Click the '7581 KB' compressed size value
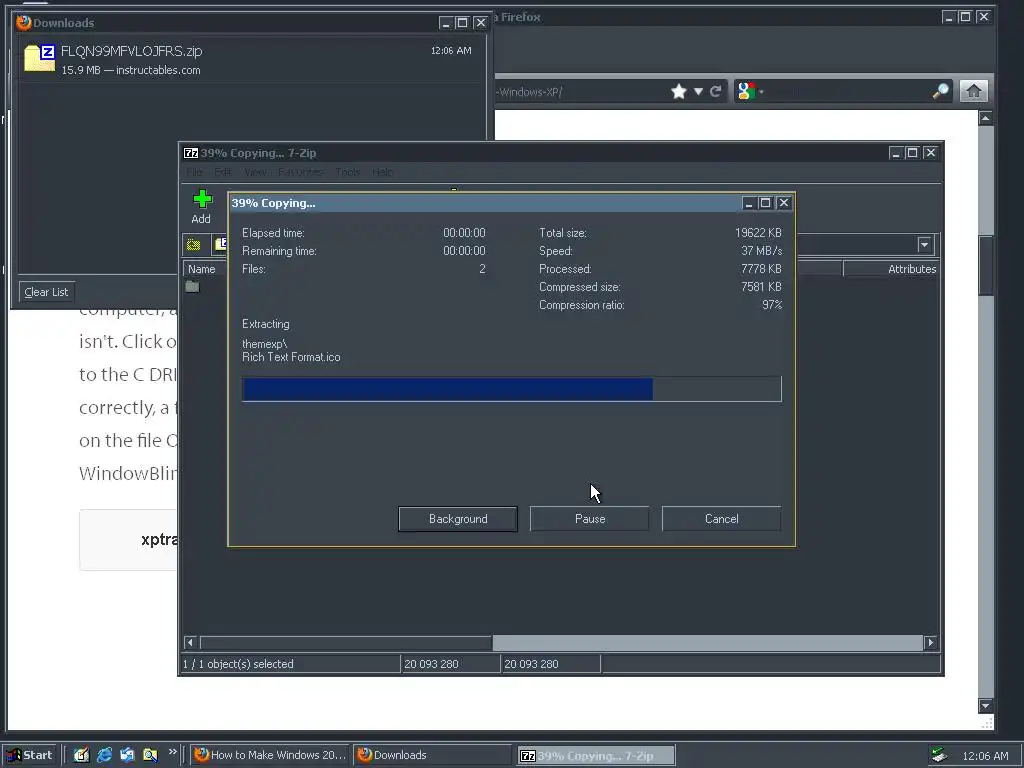 (x=761, y=287)
